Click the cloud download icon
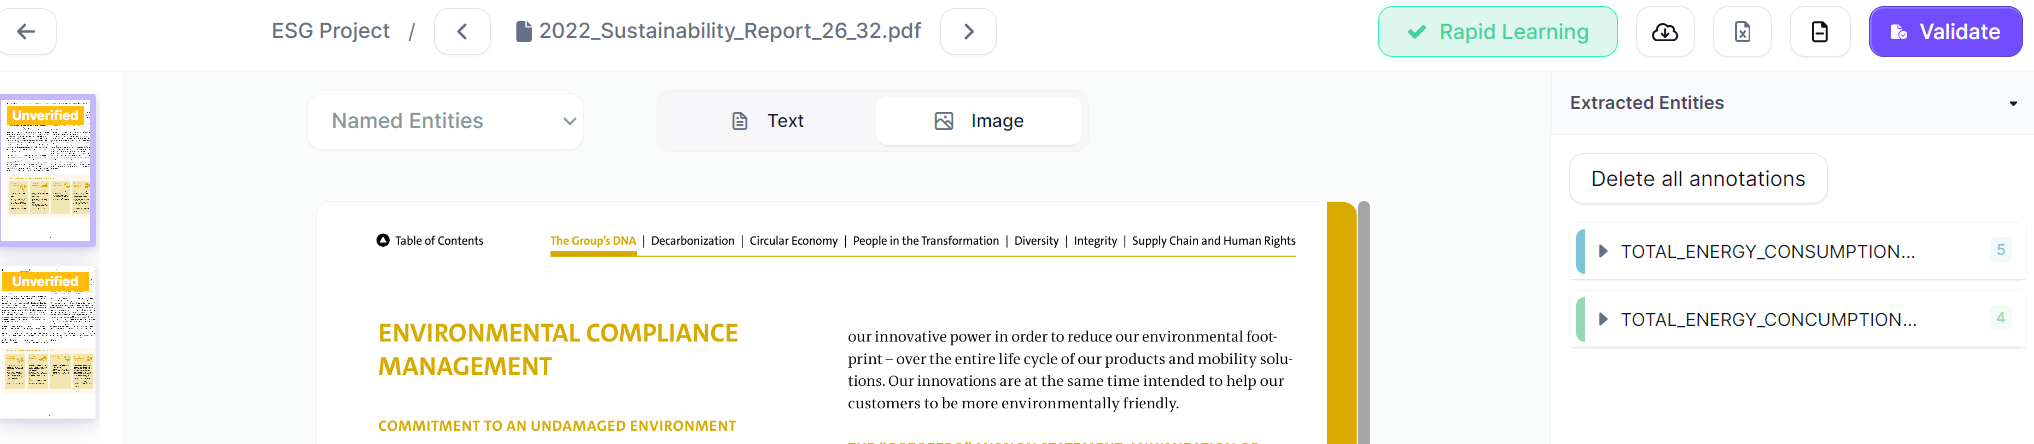The height and width of the screenshot is (444, 2034). [1665, 32]
